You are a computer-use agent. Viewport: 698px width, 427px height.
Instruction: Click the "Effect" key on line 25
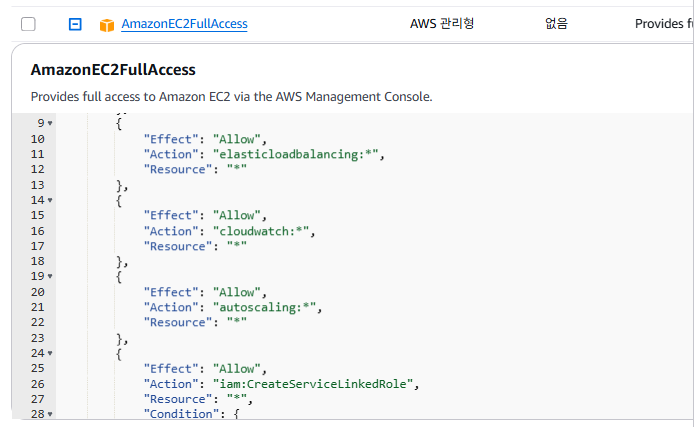(171, 369)
